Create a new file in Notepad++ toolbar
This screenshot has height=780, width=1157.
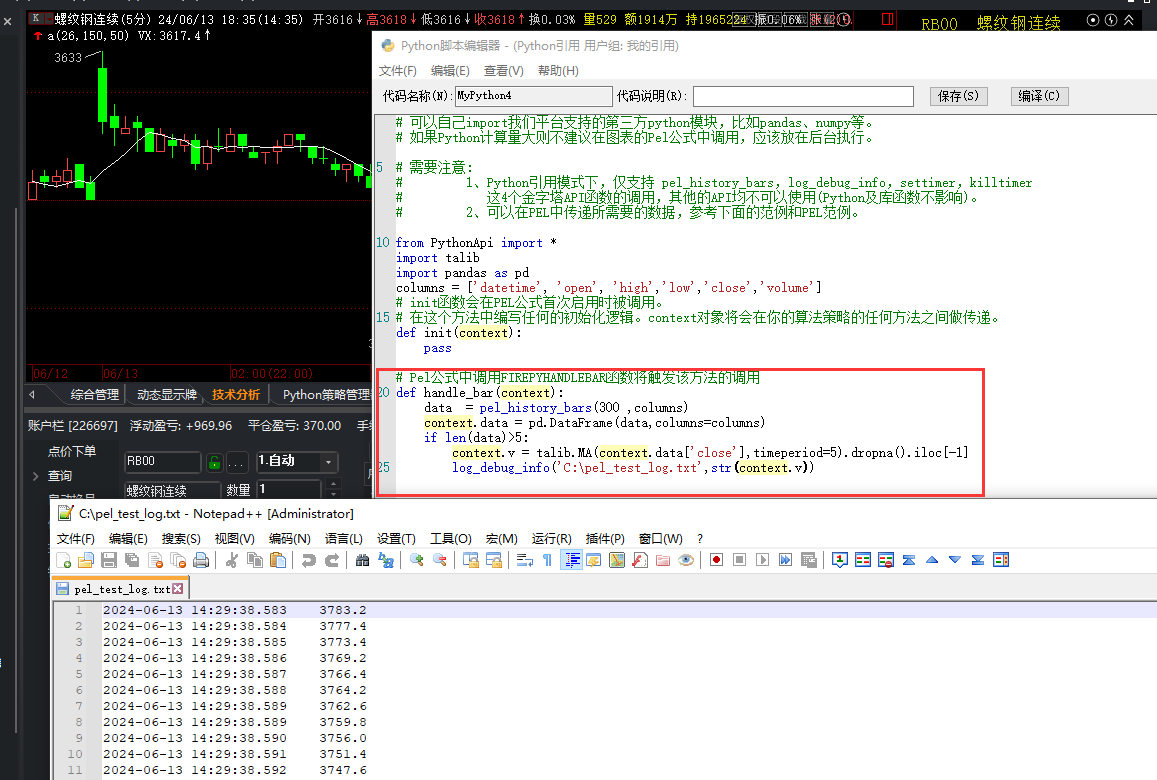click(x=63, y=560)
